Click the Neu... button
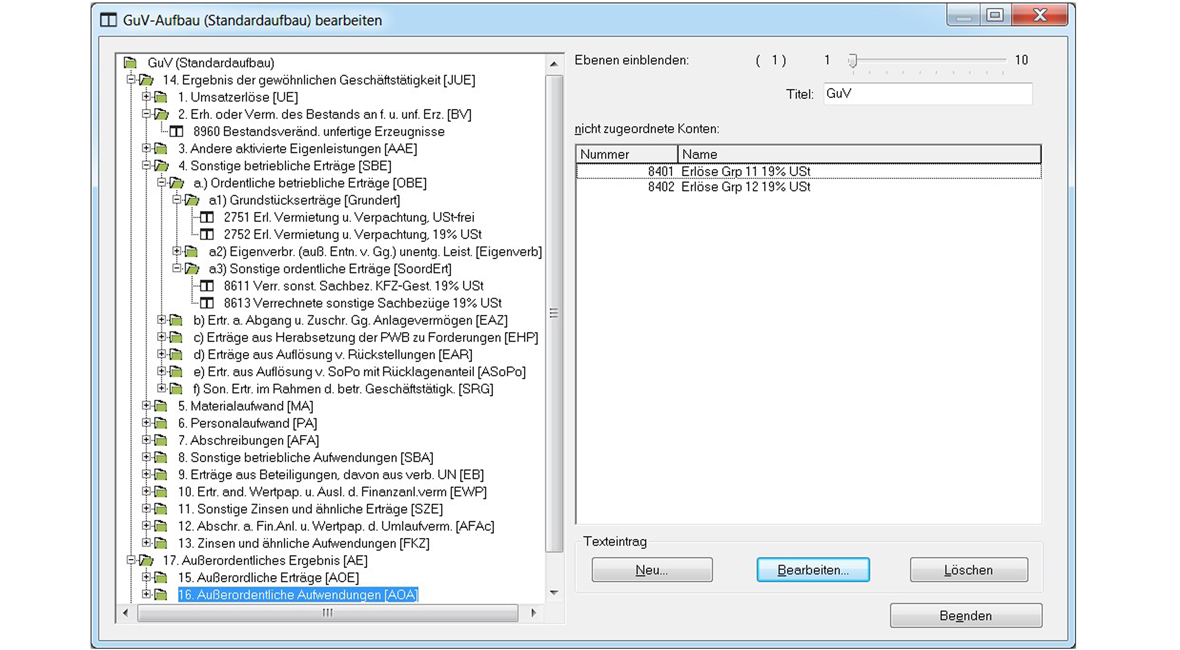 [651, 570]
